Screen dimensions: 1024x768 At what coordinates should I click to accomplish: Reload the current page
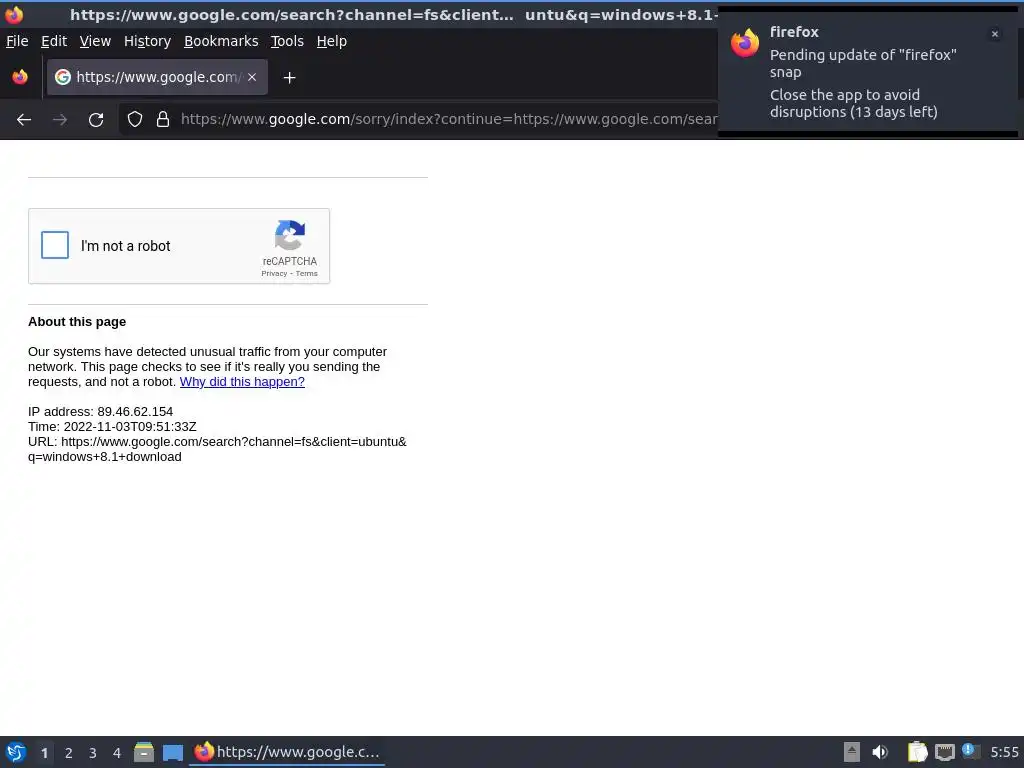coord(96,120)
